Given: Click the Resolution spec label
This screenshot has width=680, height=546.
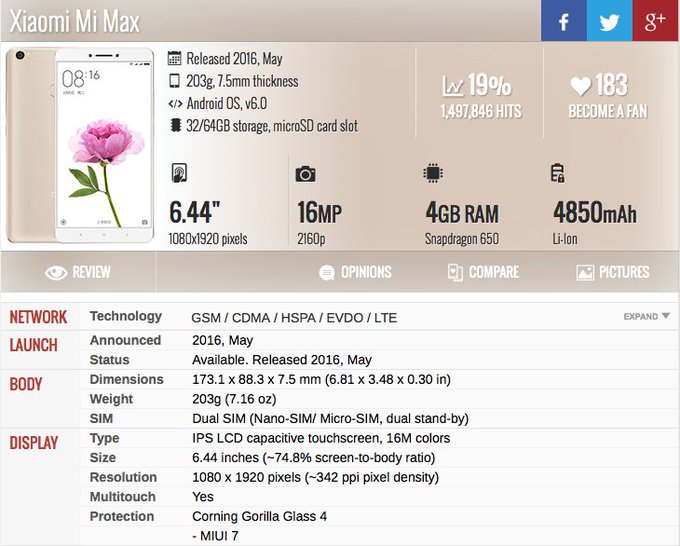Looking at the screenshot, I should point(123,477).
